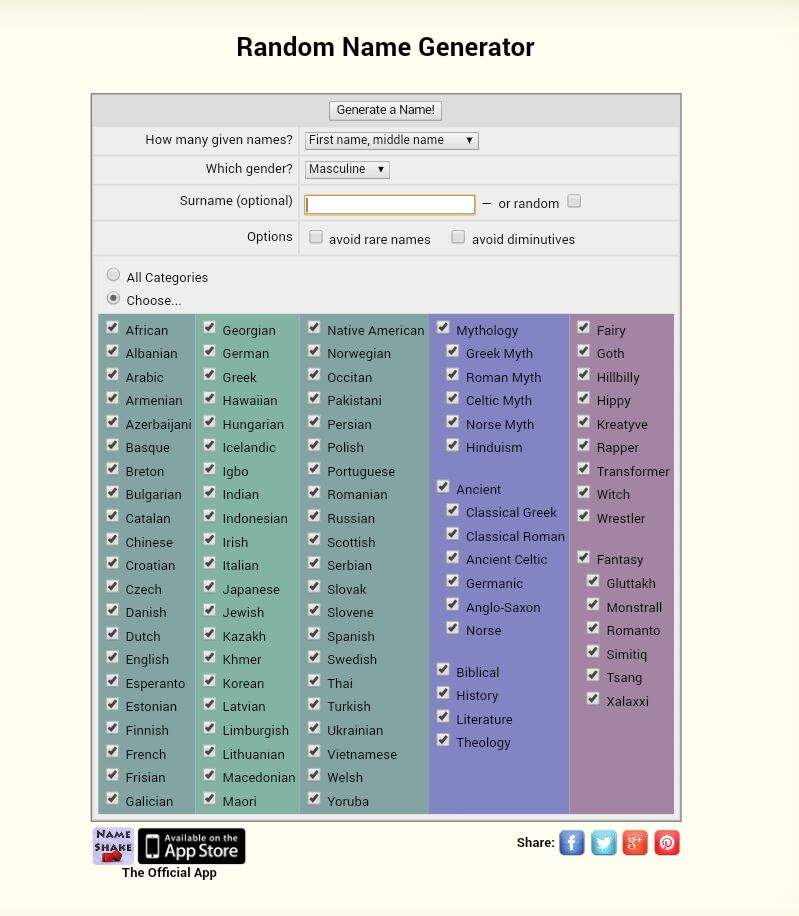Uncheck the Galician category

pos(113,799)
